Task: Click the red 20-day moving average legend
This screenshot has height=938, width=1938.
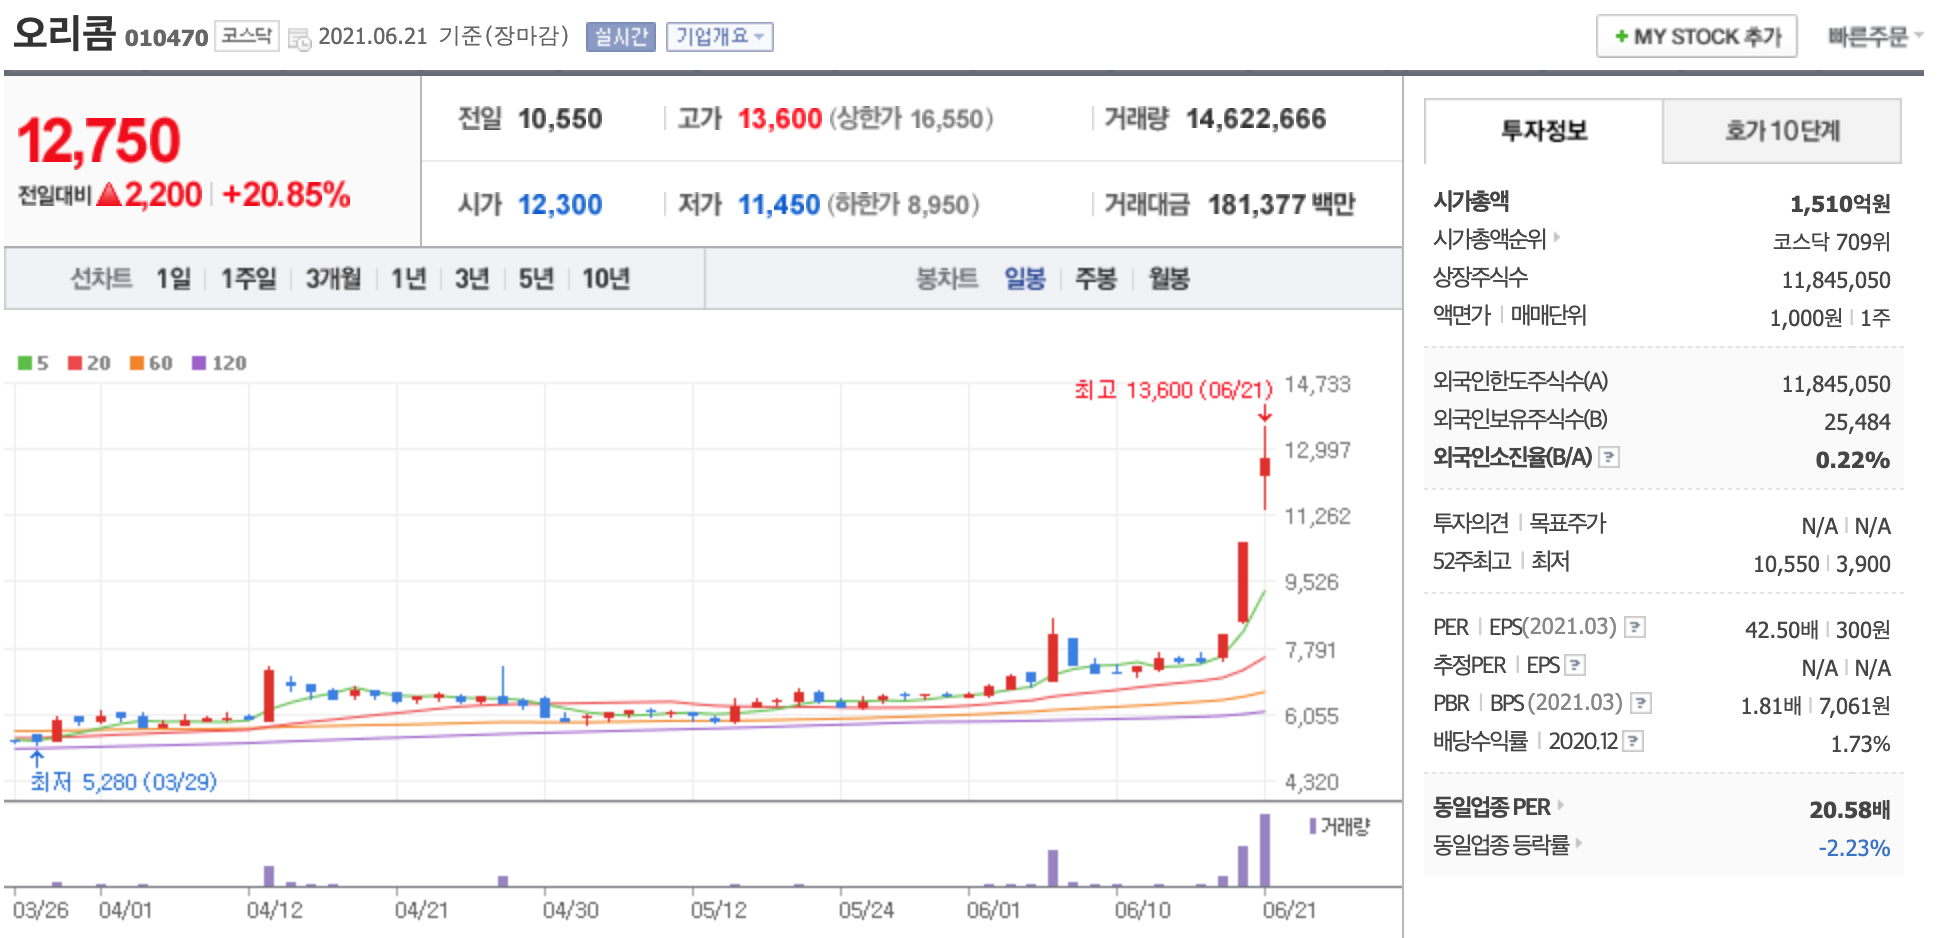Action: tap(89, 363)
